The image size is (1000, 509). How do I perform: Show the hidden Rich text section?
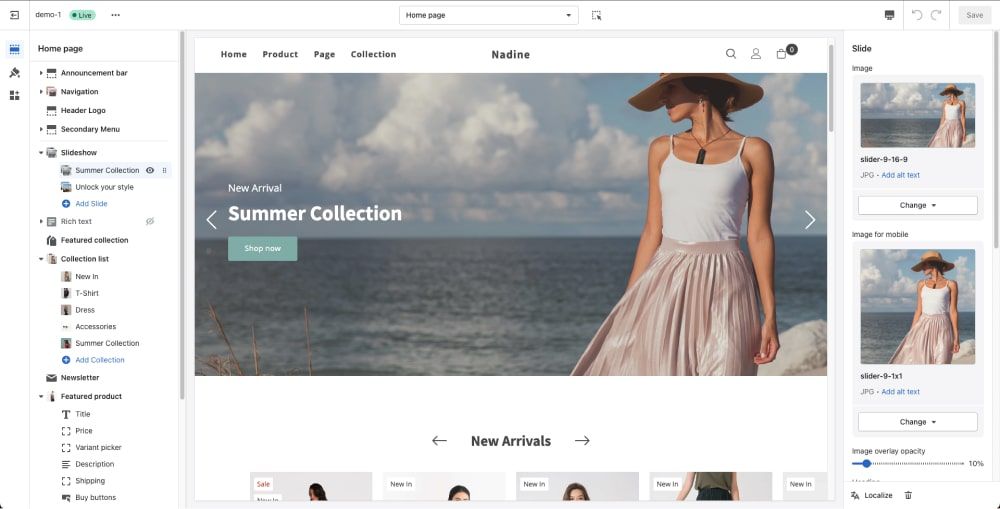[x=151, y=221]
